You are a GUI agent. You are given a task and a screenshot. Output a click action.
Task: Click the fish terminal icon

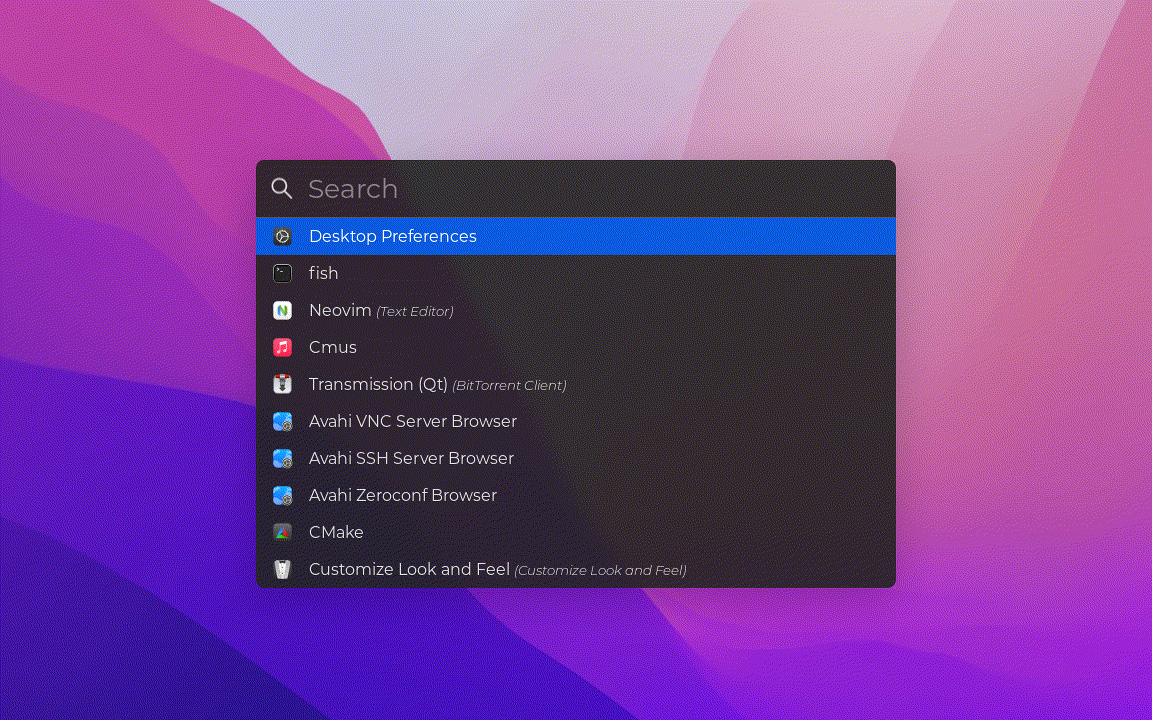(x=282, y=273)
